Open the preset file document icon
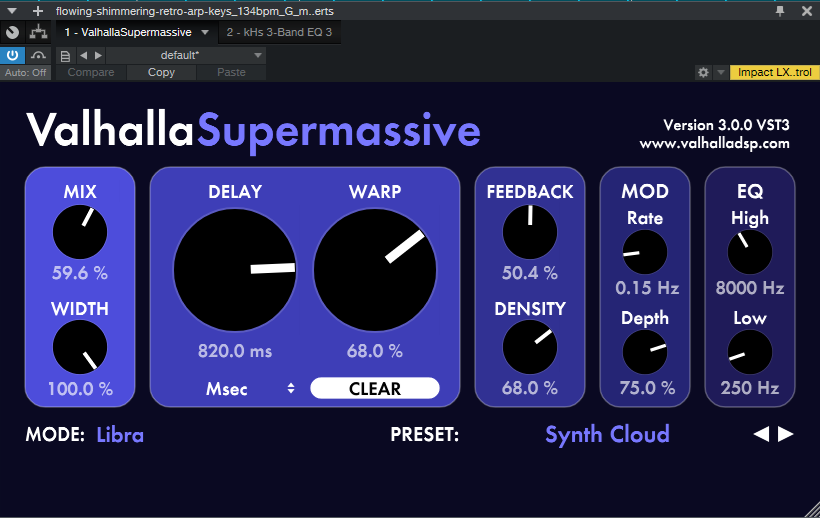This screenshot has height=518, width=820. pos(65,56)
